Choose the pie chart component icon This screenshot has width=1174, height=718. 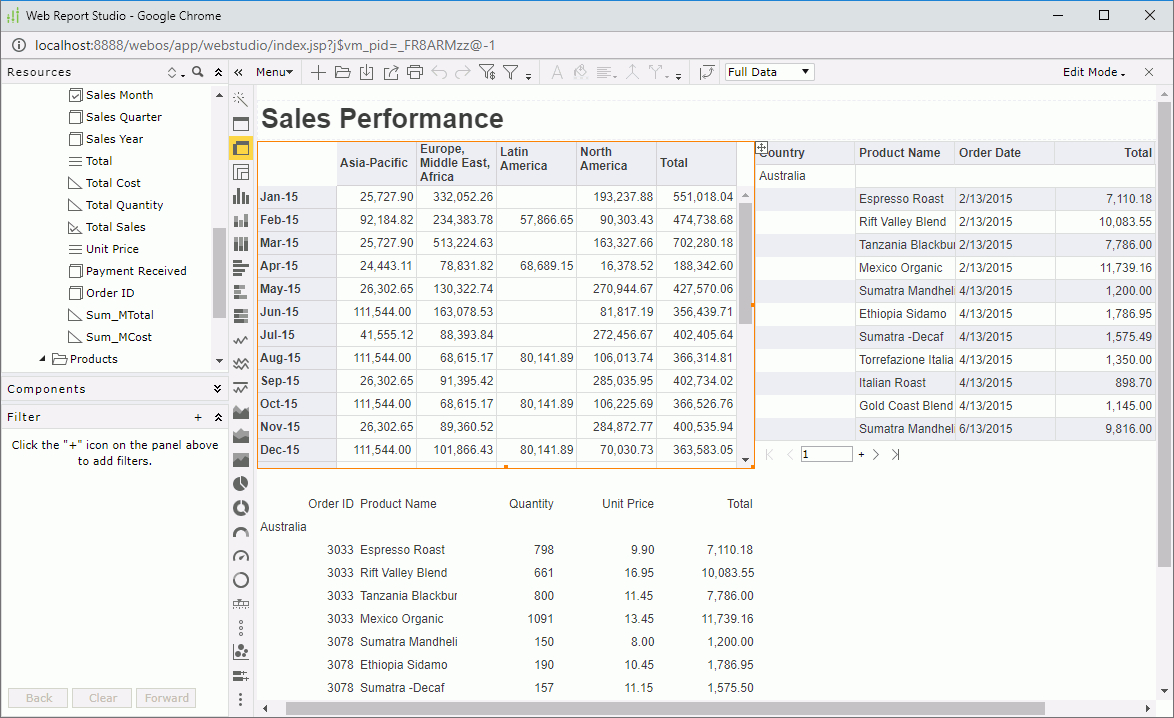click(x=240, y=483)
